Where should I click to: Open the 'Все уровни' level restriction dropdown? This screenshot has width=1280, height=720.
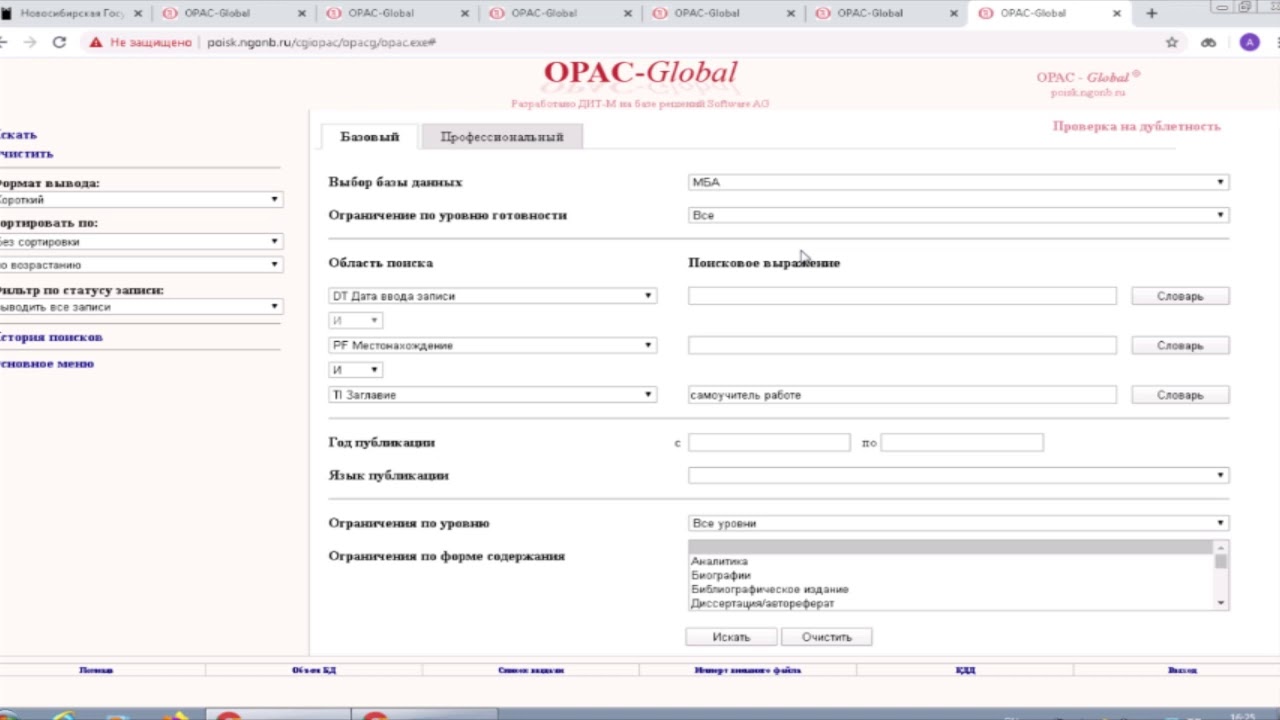(958, 523)
